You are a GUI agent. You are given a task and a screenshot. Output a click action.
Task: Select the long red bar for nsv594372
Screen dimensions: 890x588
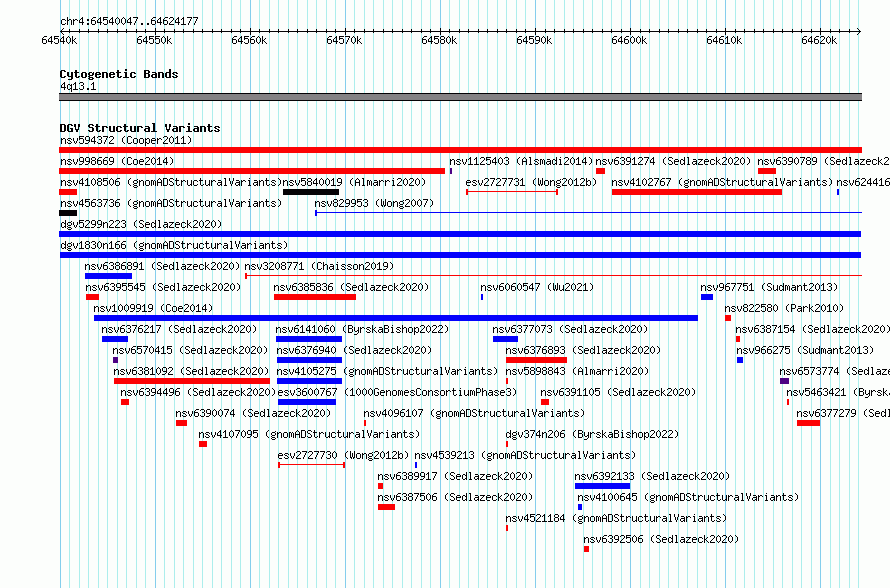pos(460,150)
